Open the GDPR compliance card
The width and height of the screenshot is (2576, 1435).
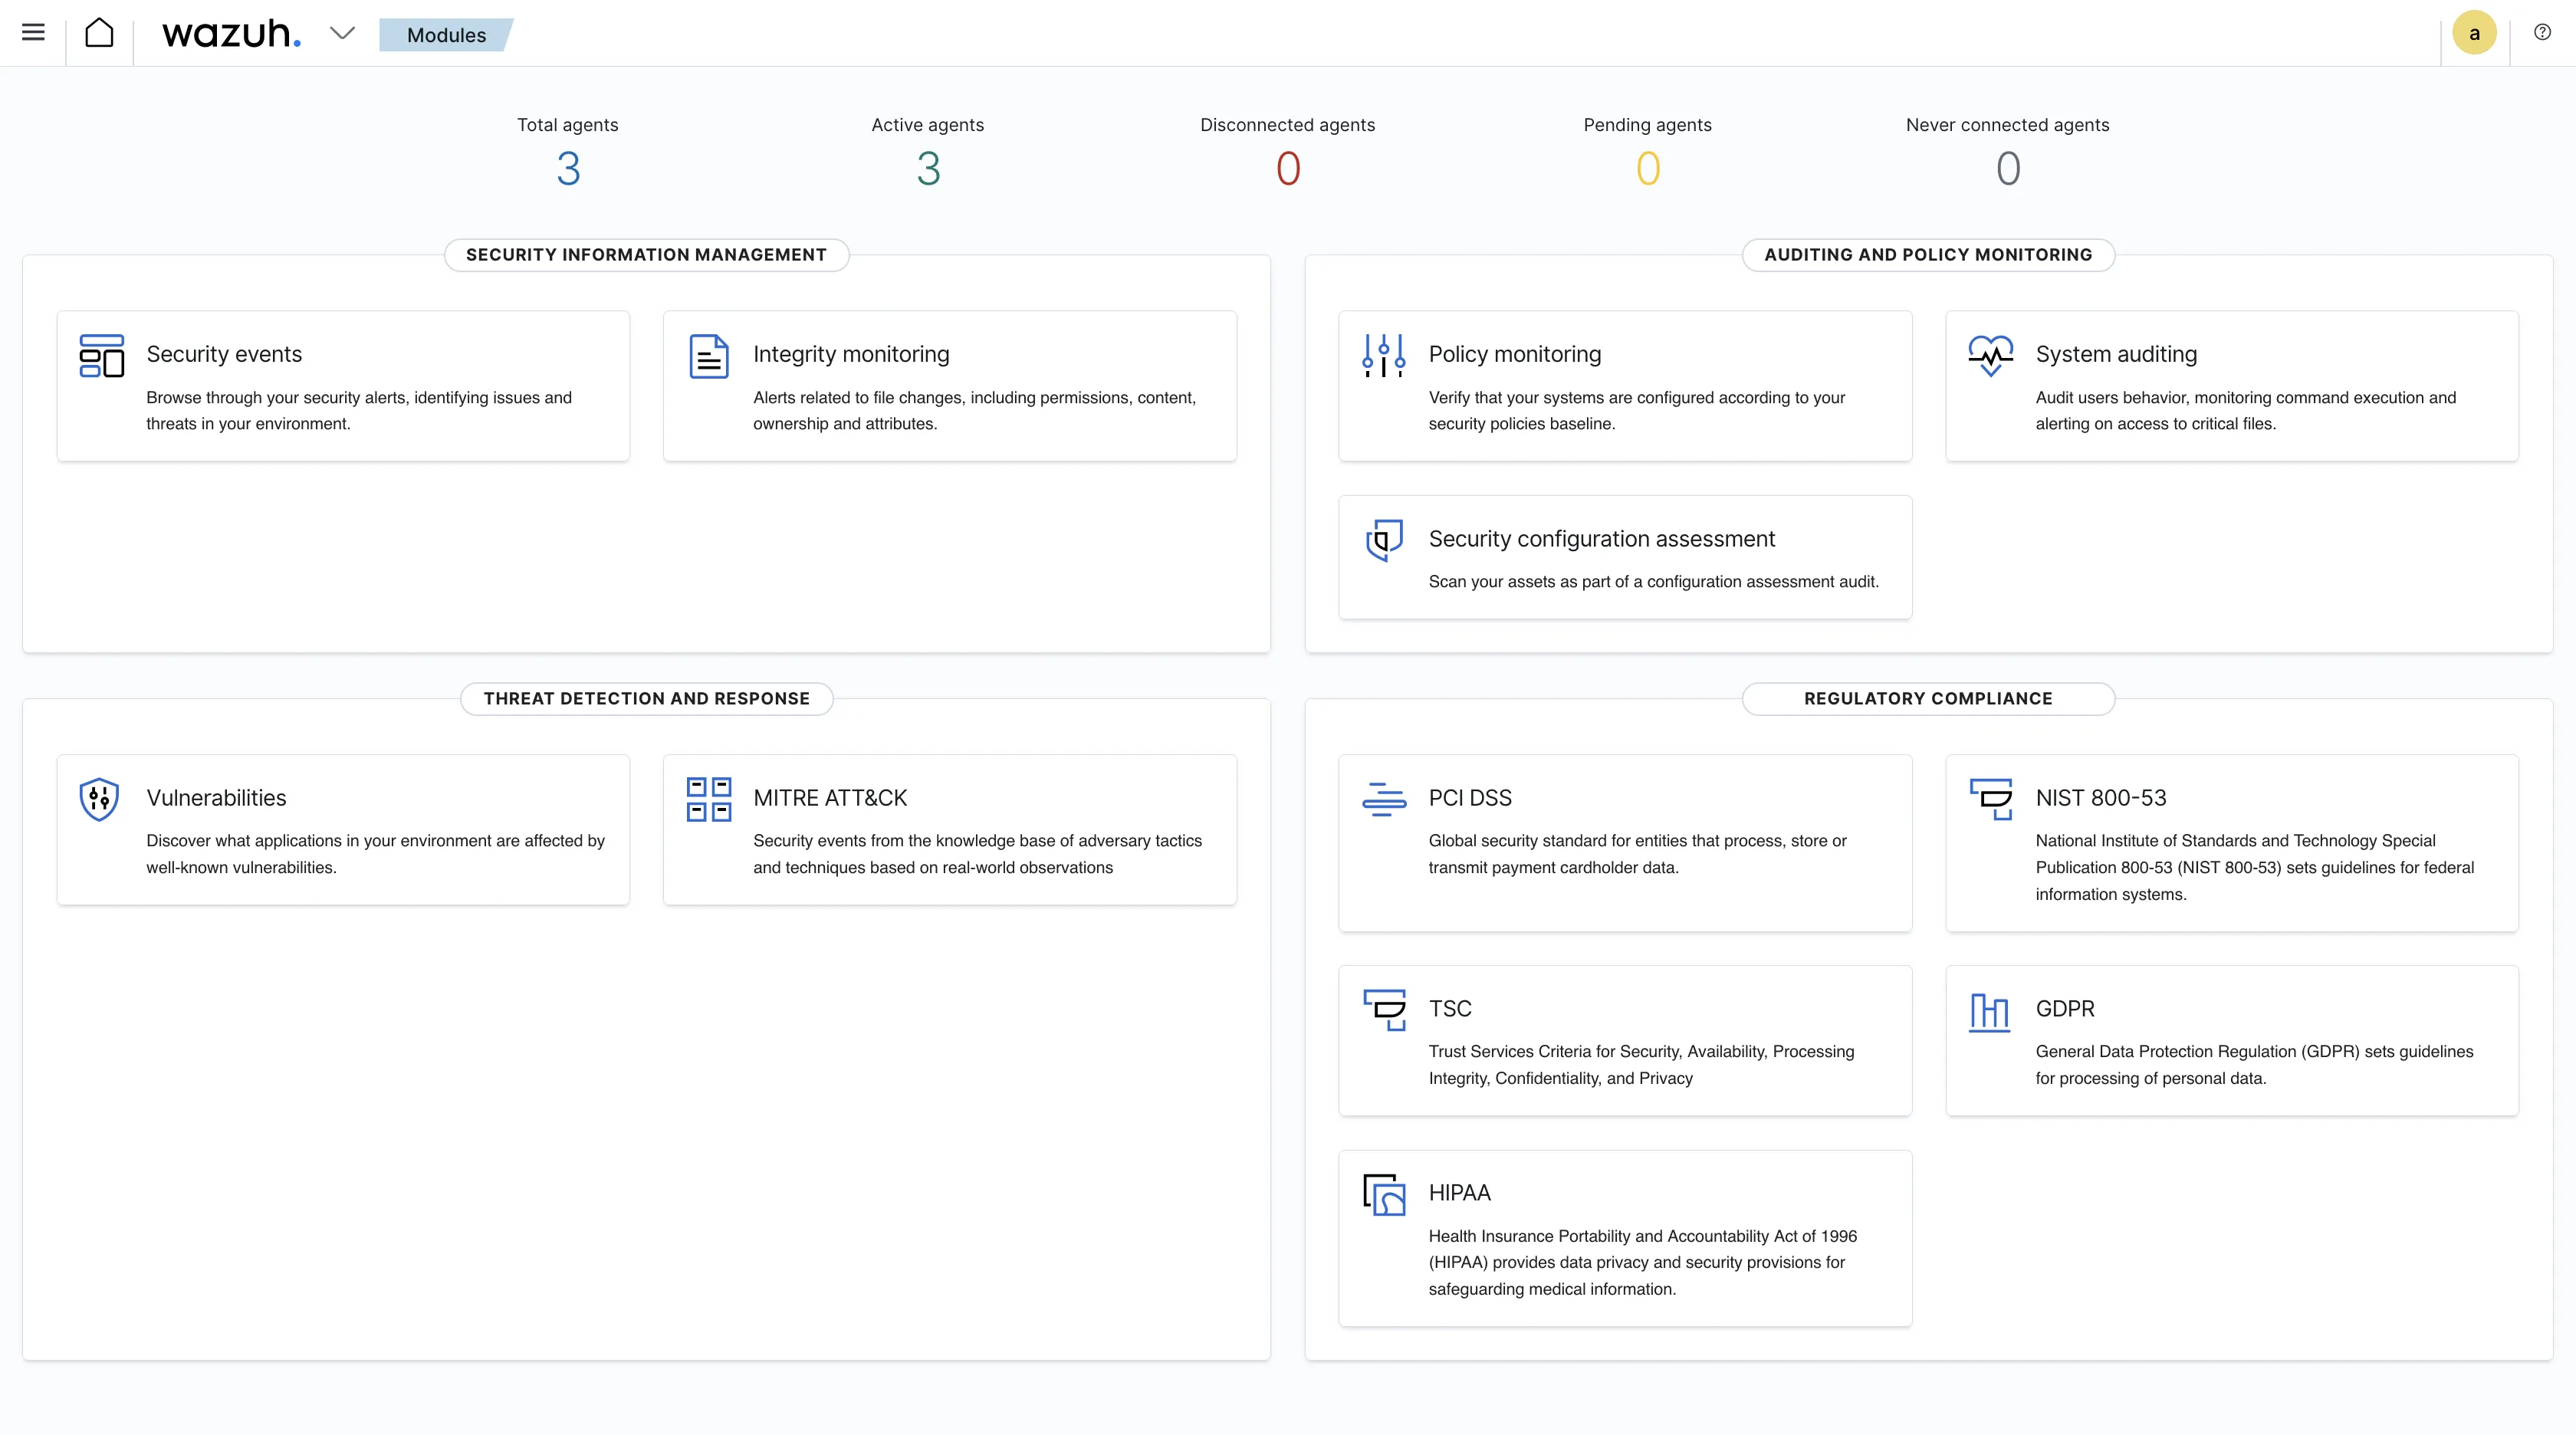click(x=2064, y=1009)
